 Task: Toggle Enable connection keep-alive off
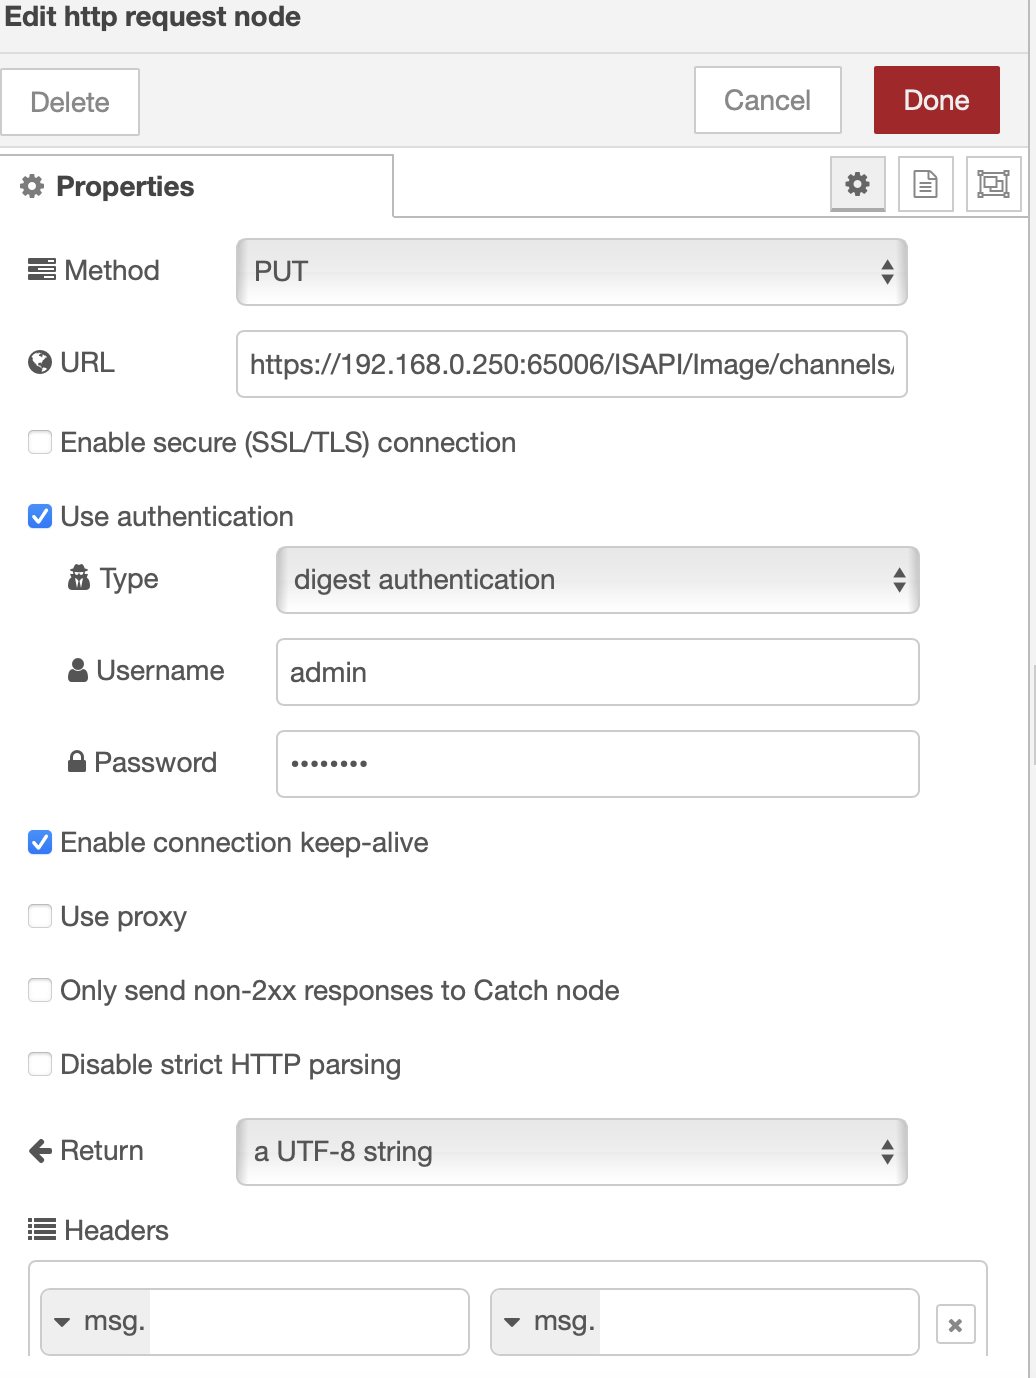40,843
